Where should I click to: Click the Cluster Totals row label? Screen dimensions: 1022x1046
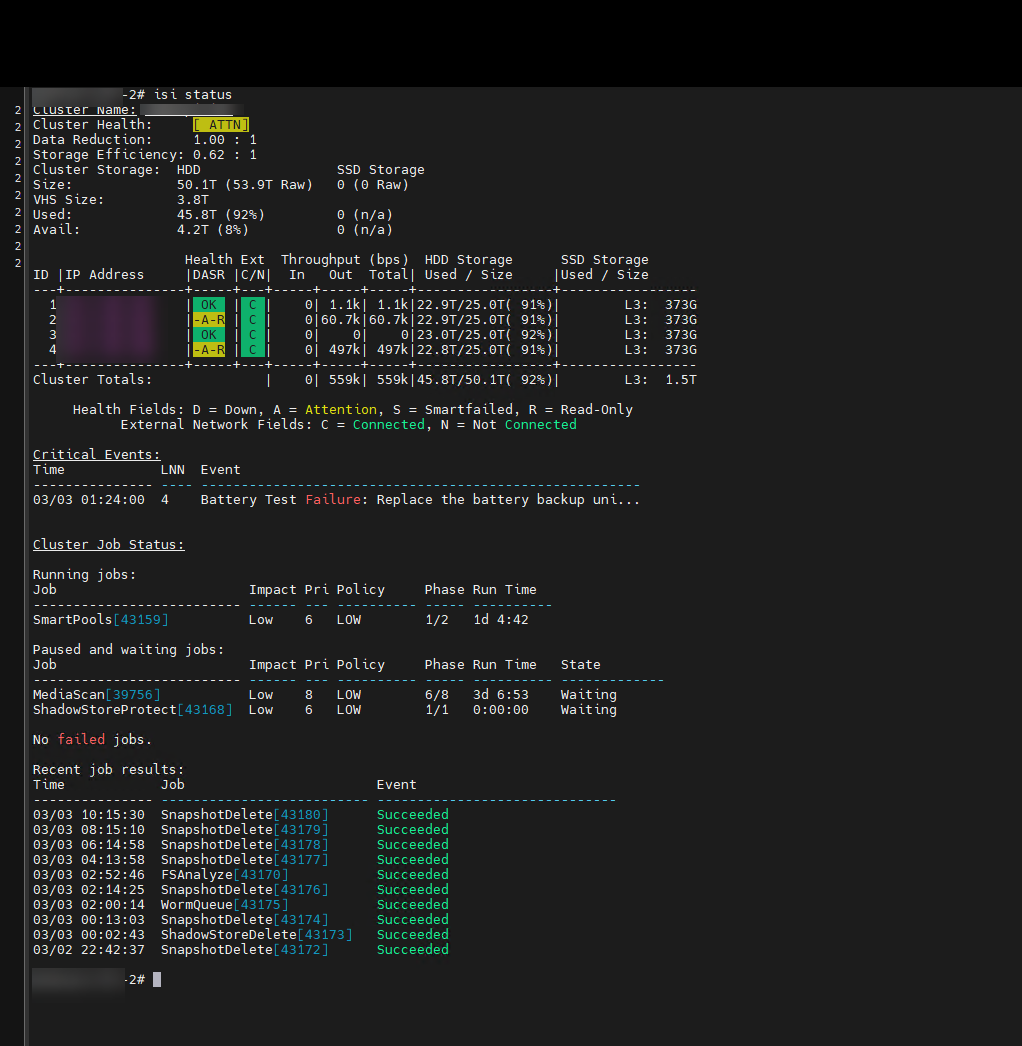tap(92, 380)
